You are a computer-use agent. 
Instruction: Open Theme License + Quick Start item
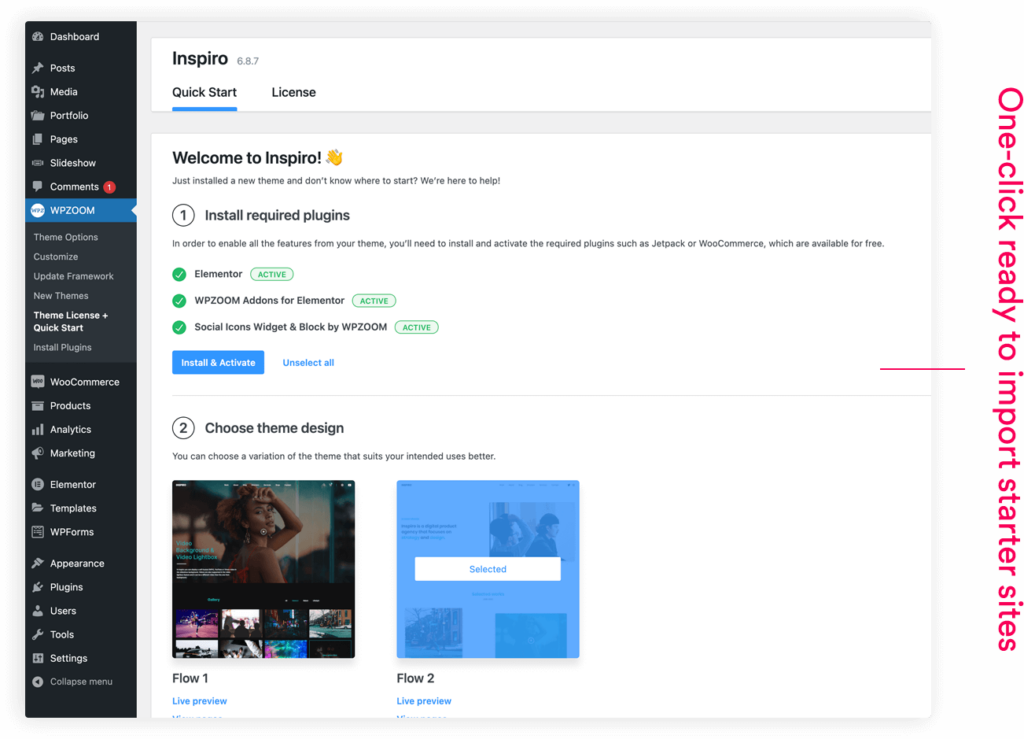coord(71,321)
